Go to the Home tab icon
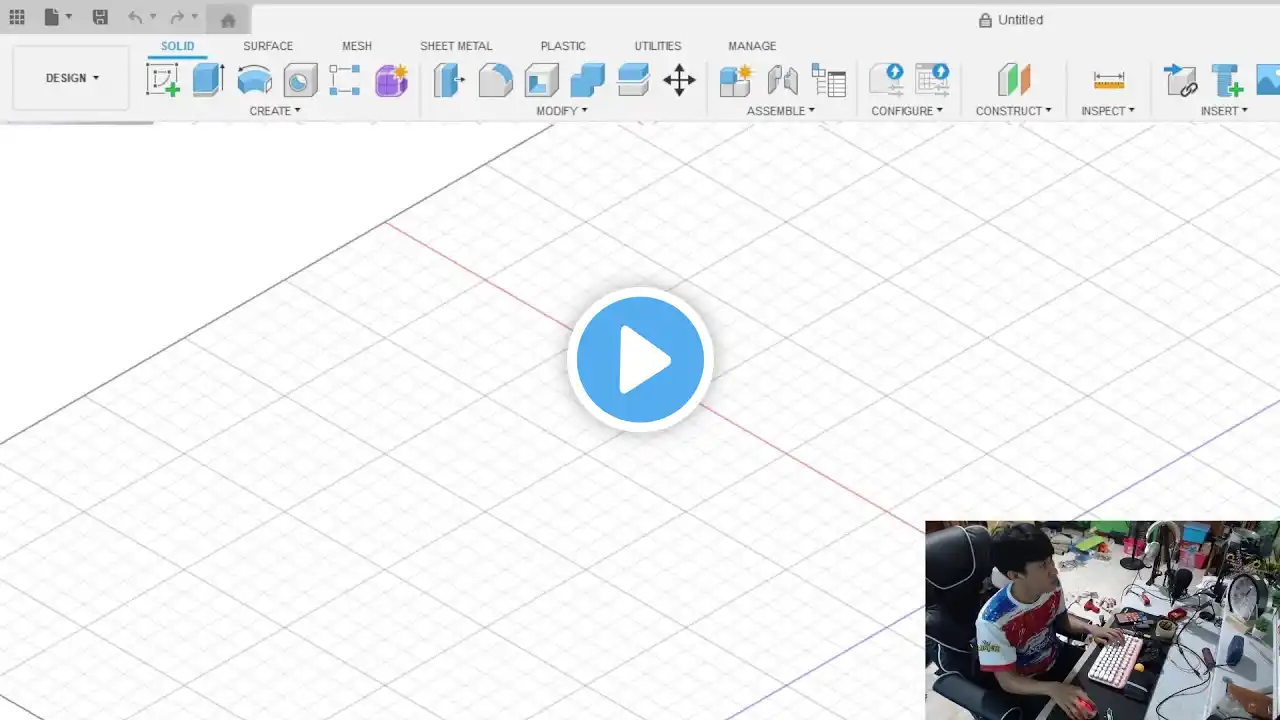Viewport: 1280px width, 720px height. [x=228, y=19]
